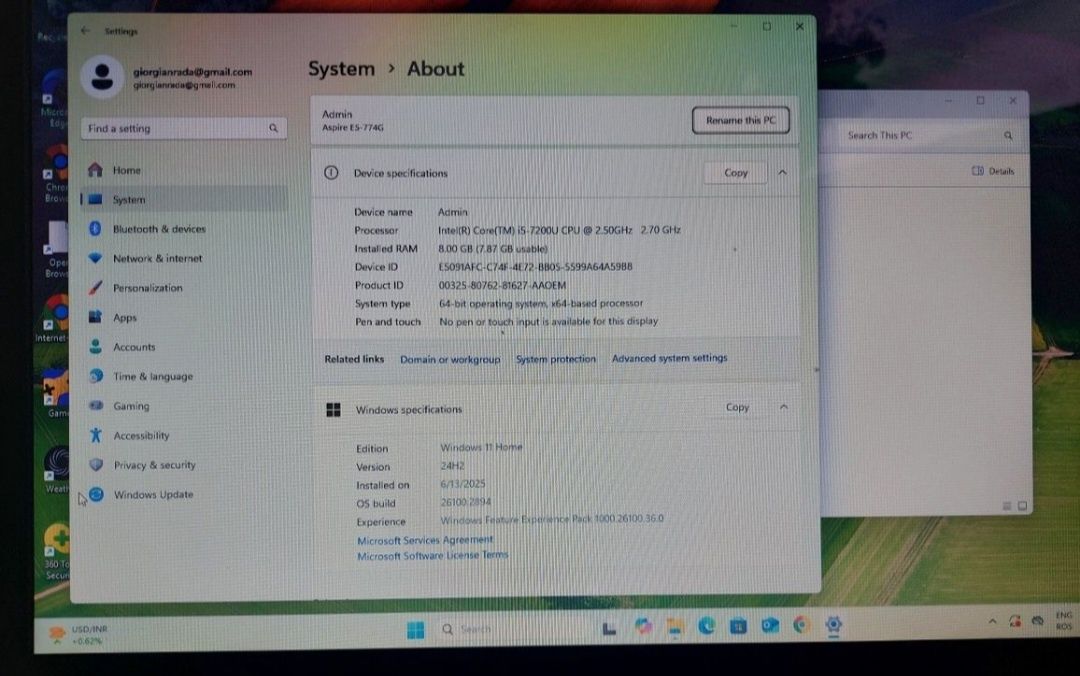1080x676 pixels.
Task: Click the Edition value Windows 11 Home
Action: (x=481, y=447)
